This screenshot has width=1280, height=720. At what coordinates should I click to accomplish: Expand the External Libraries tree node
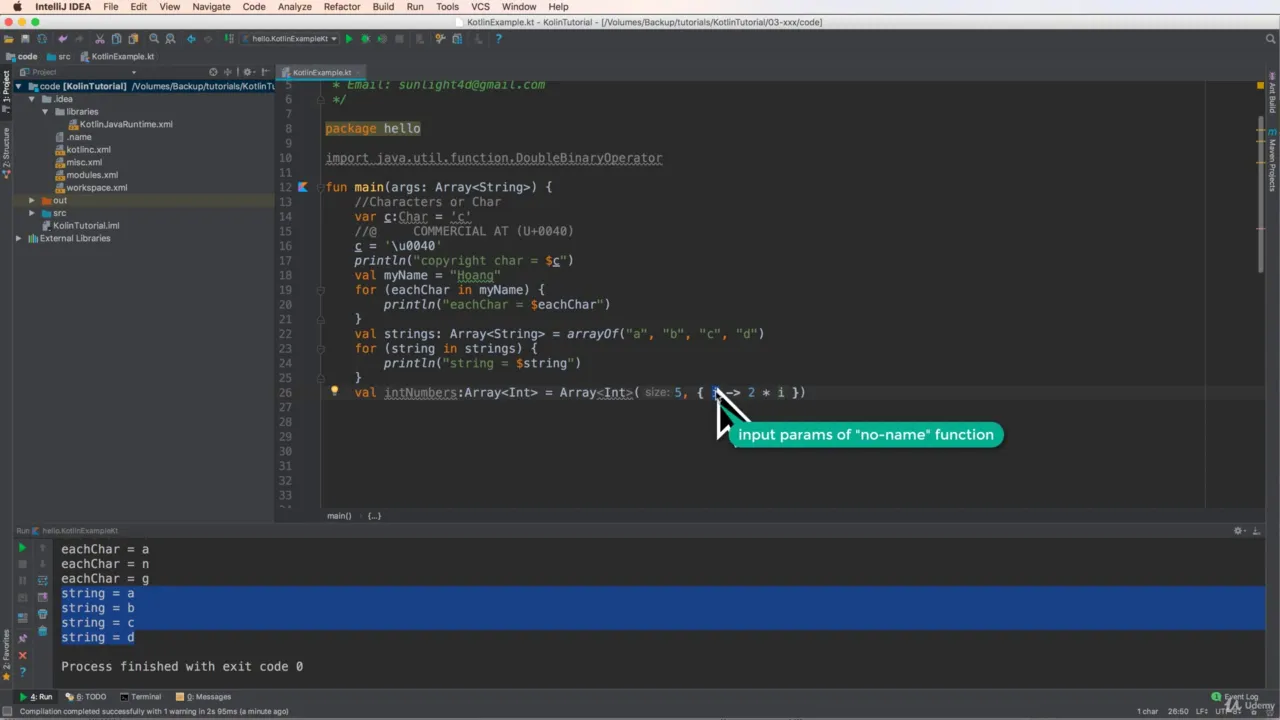pyautogui.click(x=18, y=238)
